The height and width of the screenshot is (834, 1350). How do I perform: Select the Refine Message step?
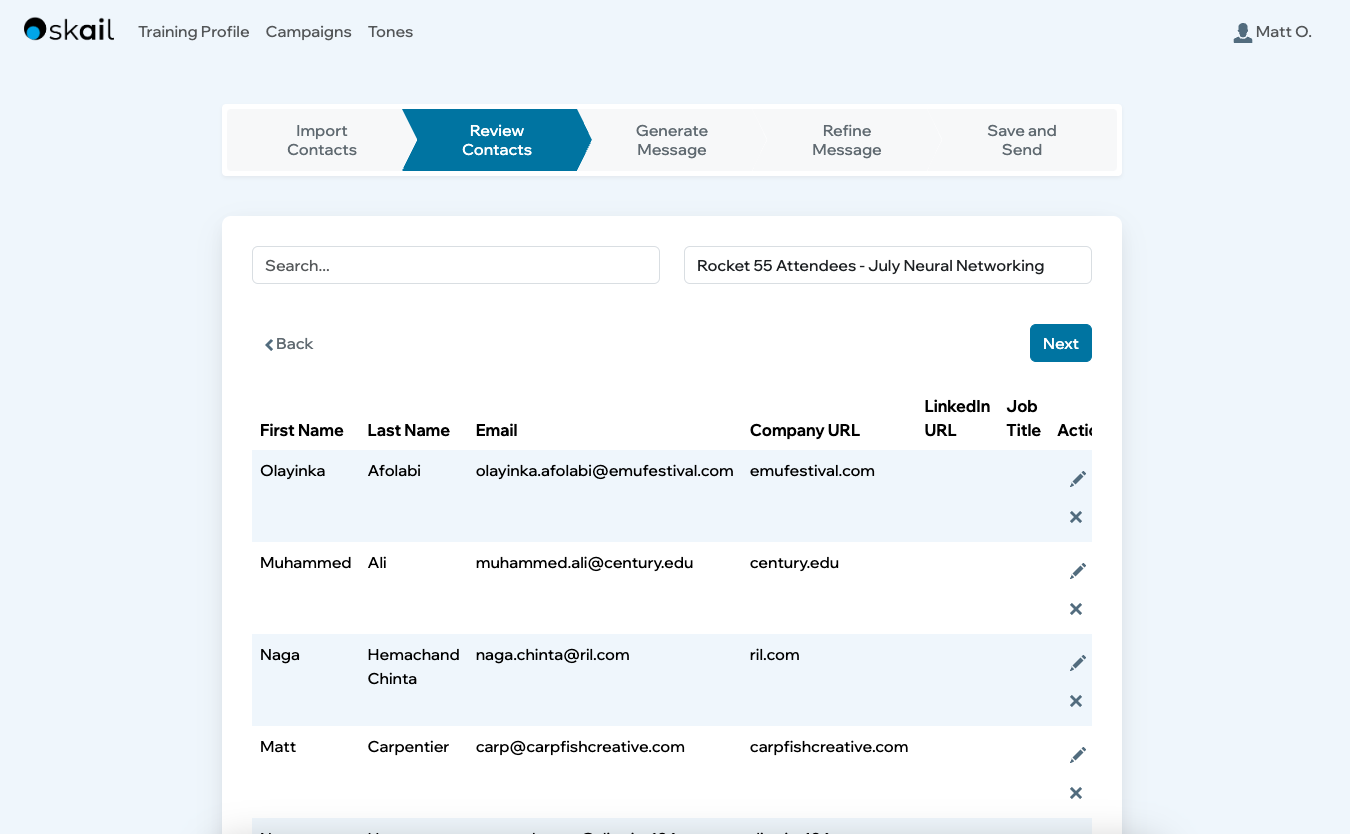[846, 140]
